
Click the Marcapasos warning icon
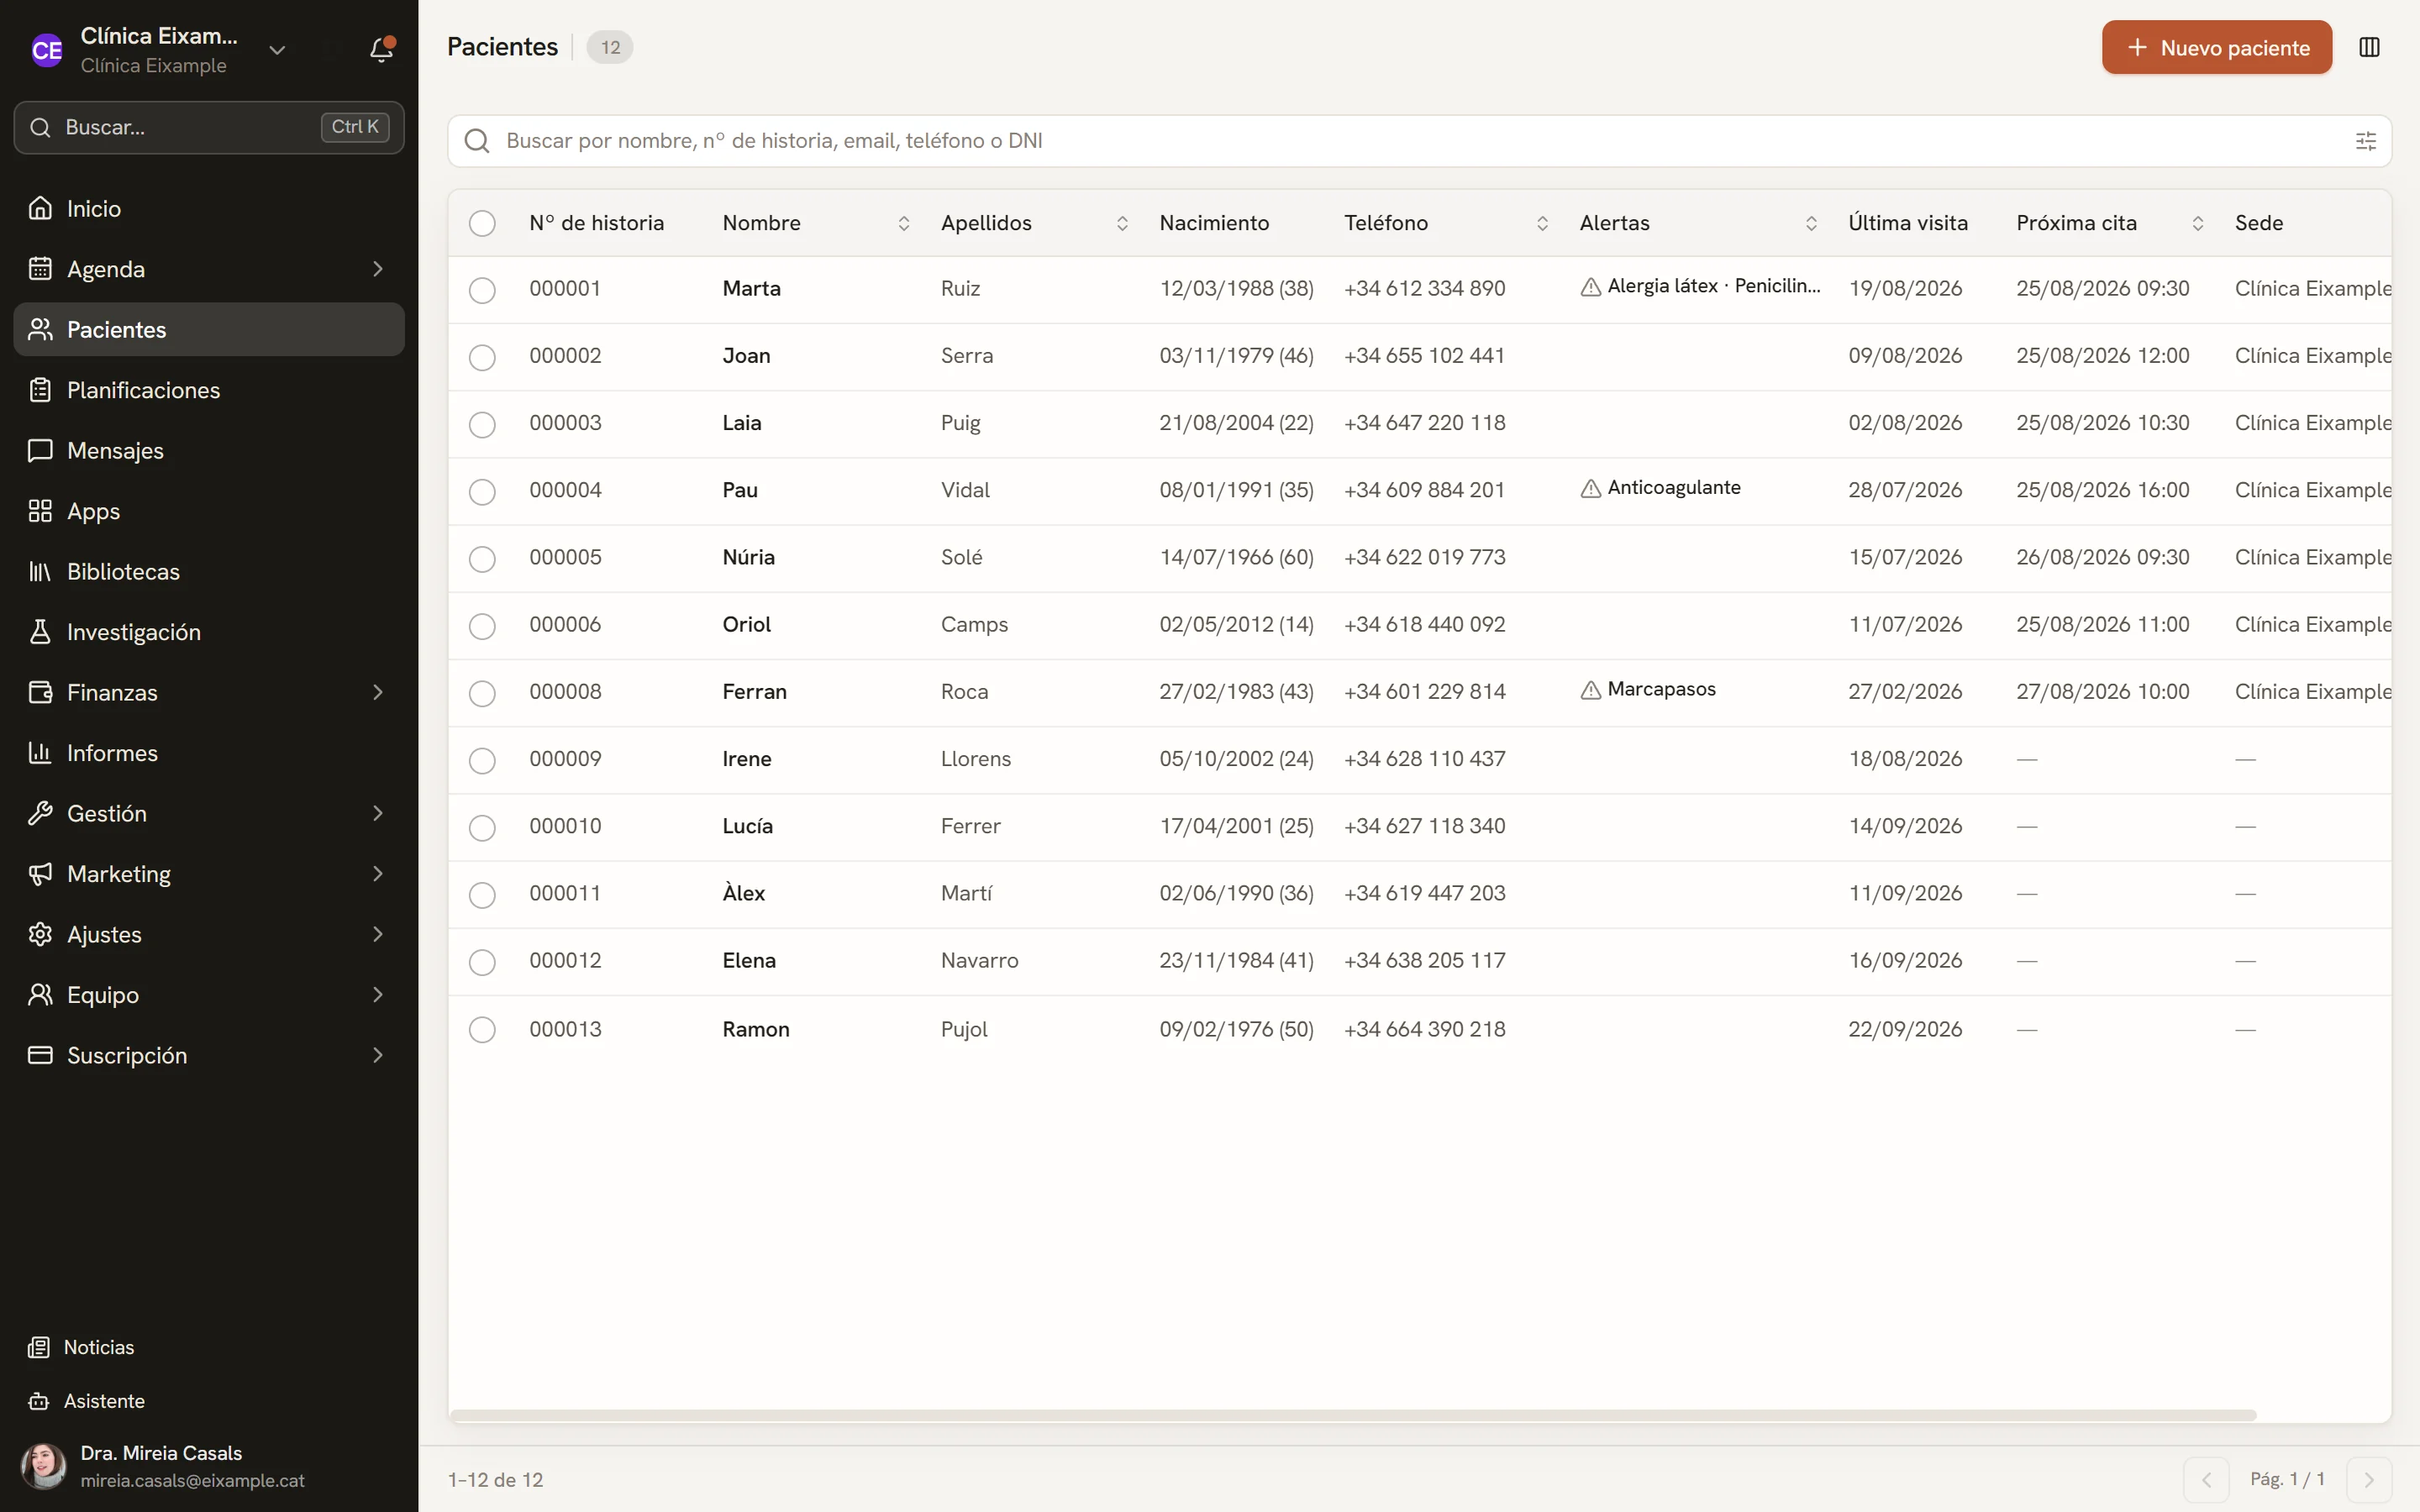point(1590,690)
